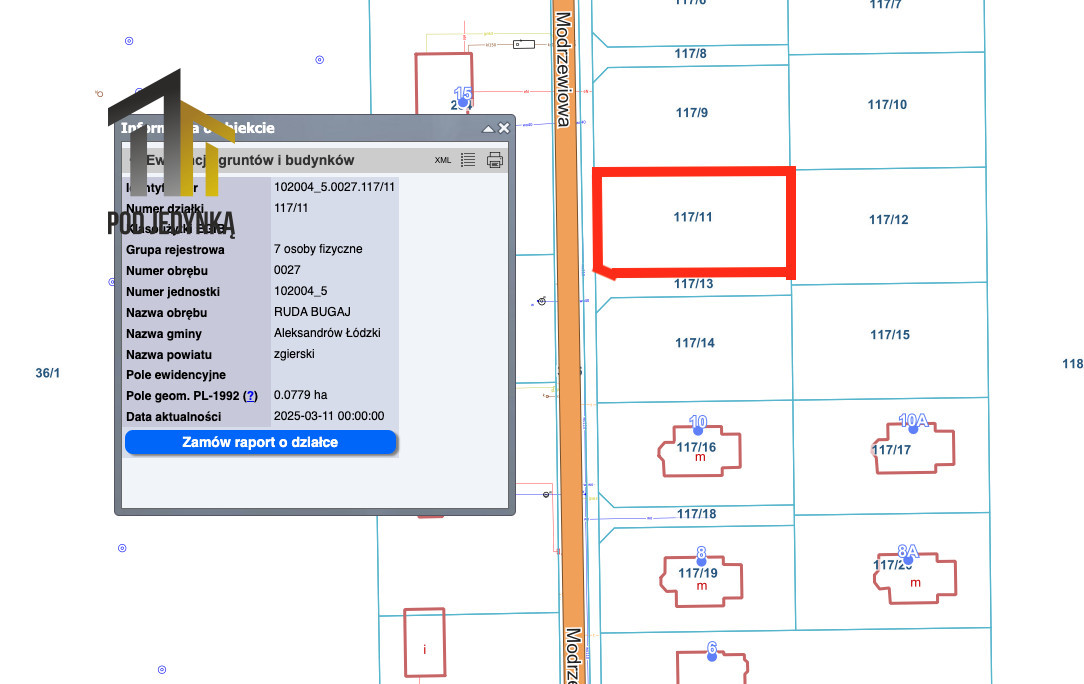Image resolution: width=1084 pixels, height=684 pixels.
Task: Order the parcel report with Zamów raport o działce
Action: 261,443
